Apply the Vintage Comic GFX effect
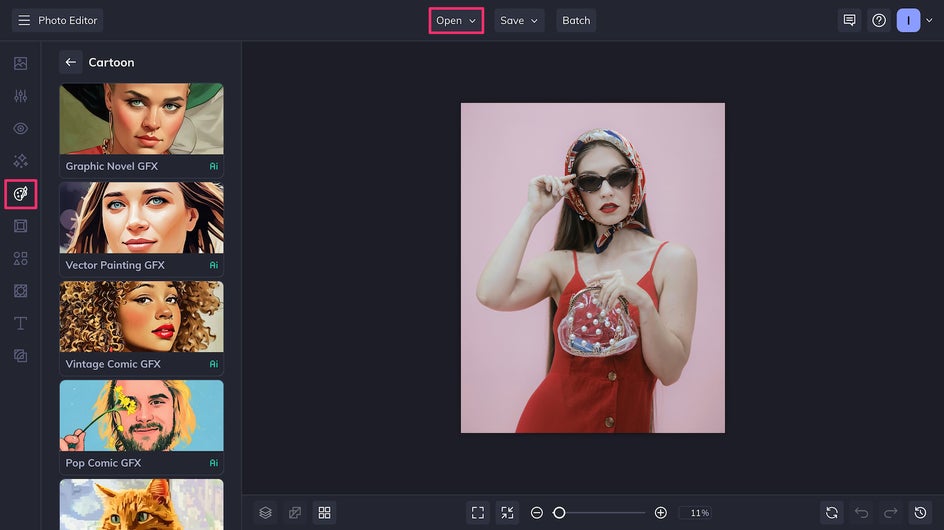The image size is (944, 530). pyautogui.click(x=141, y=328)
